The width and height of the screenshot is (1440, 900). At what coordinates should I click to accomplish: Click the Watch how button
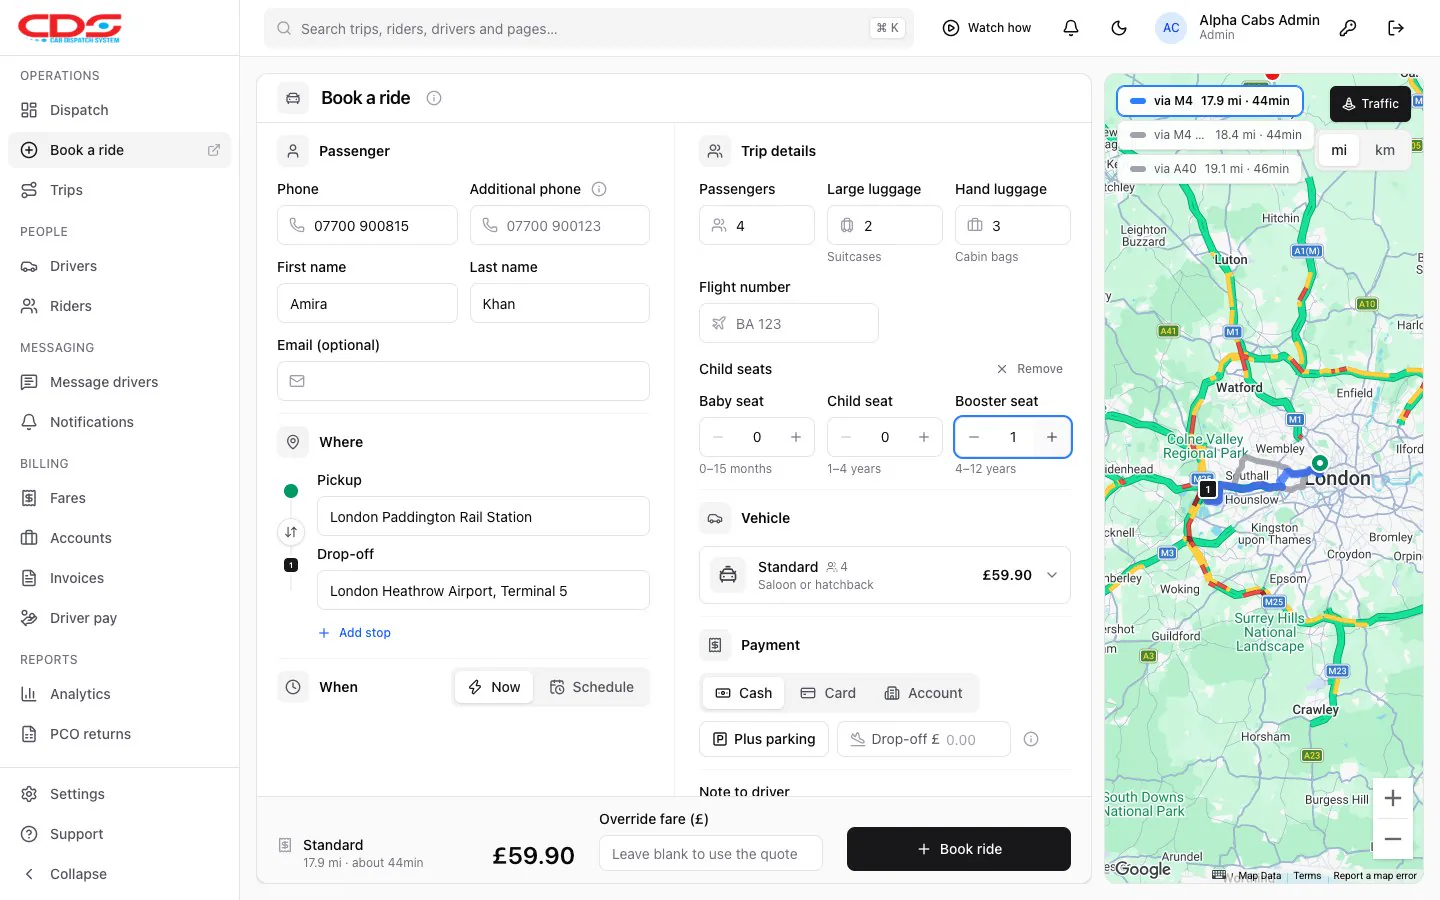[987, 28]
